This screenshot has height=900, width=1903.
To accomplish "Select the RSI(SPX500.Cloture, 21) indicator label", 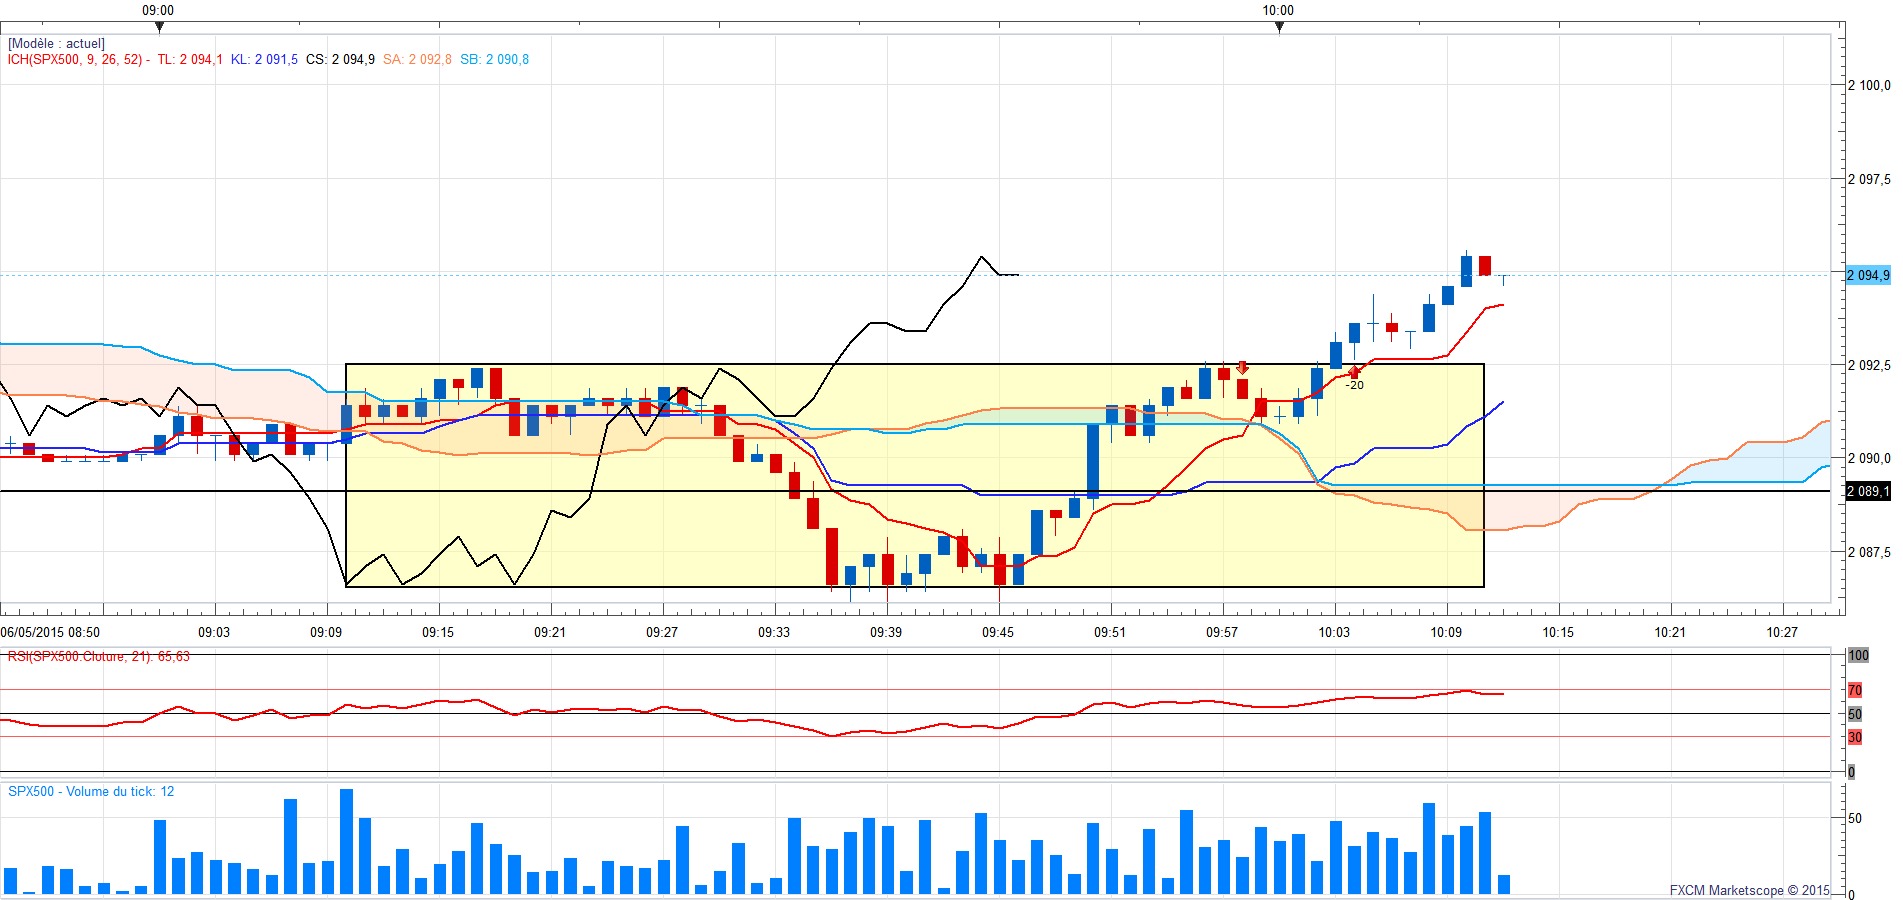I will coord(98,657).
